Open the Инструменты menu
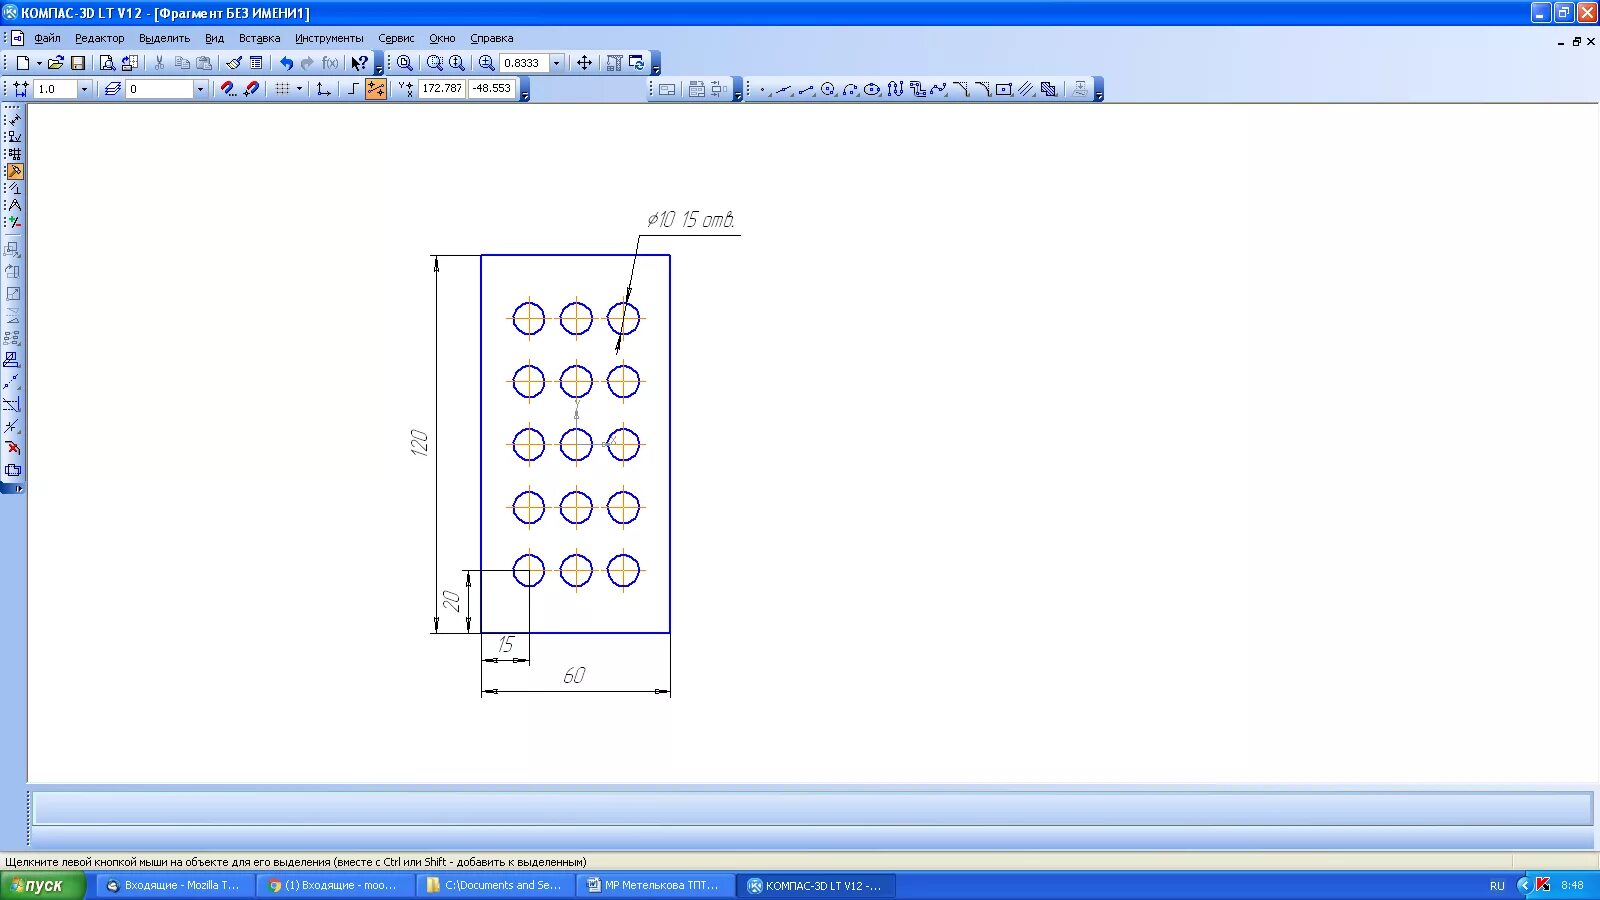The image size is (1600, 900). (x=329, y=38)
